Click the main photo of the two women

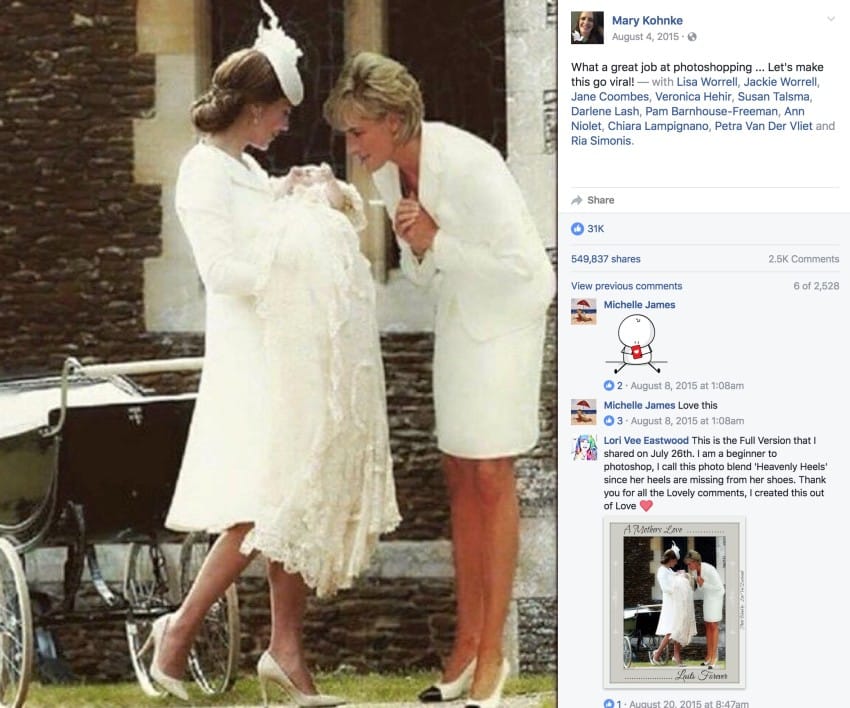[x=279, y=354]
